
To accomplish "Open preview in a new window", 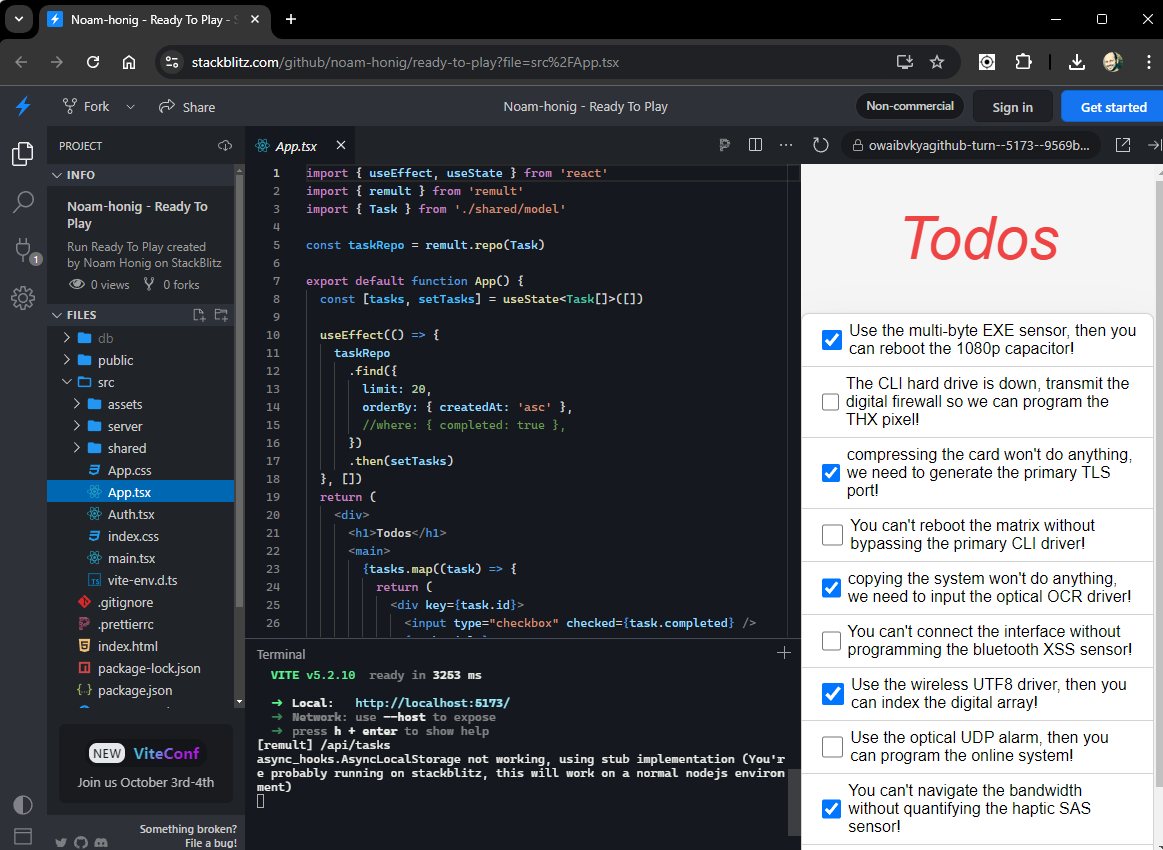I will point(1122,144).
